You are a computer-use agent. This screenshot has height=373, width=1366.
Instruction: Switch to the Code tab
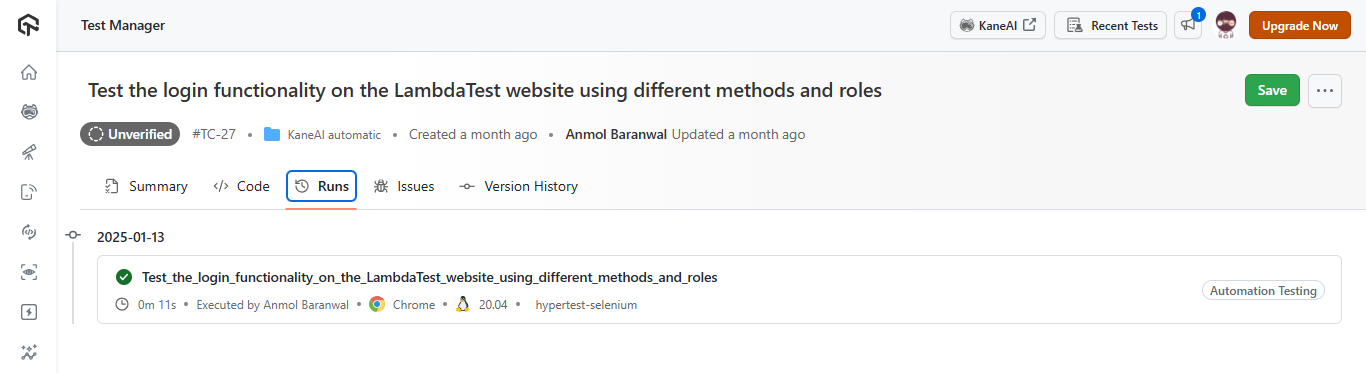click(x=242, y=186)
